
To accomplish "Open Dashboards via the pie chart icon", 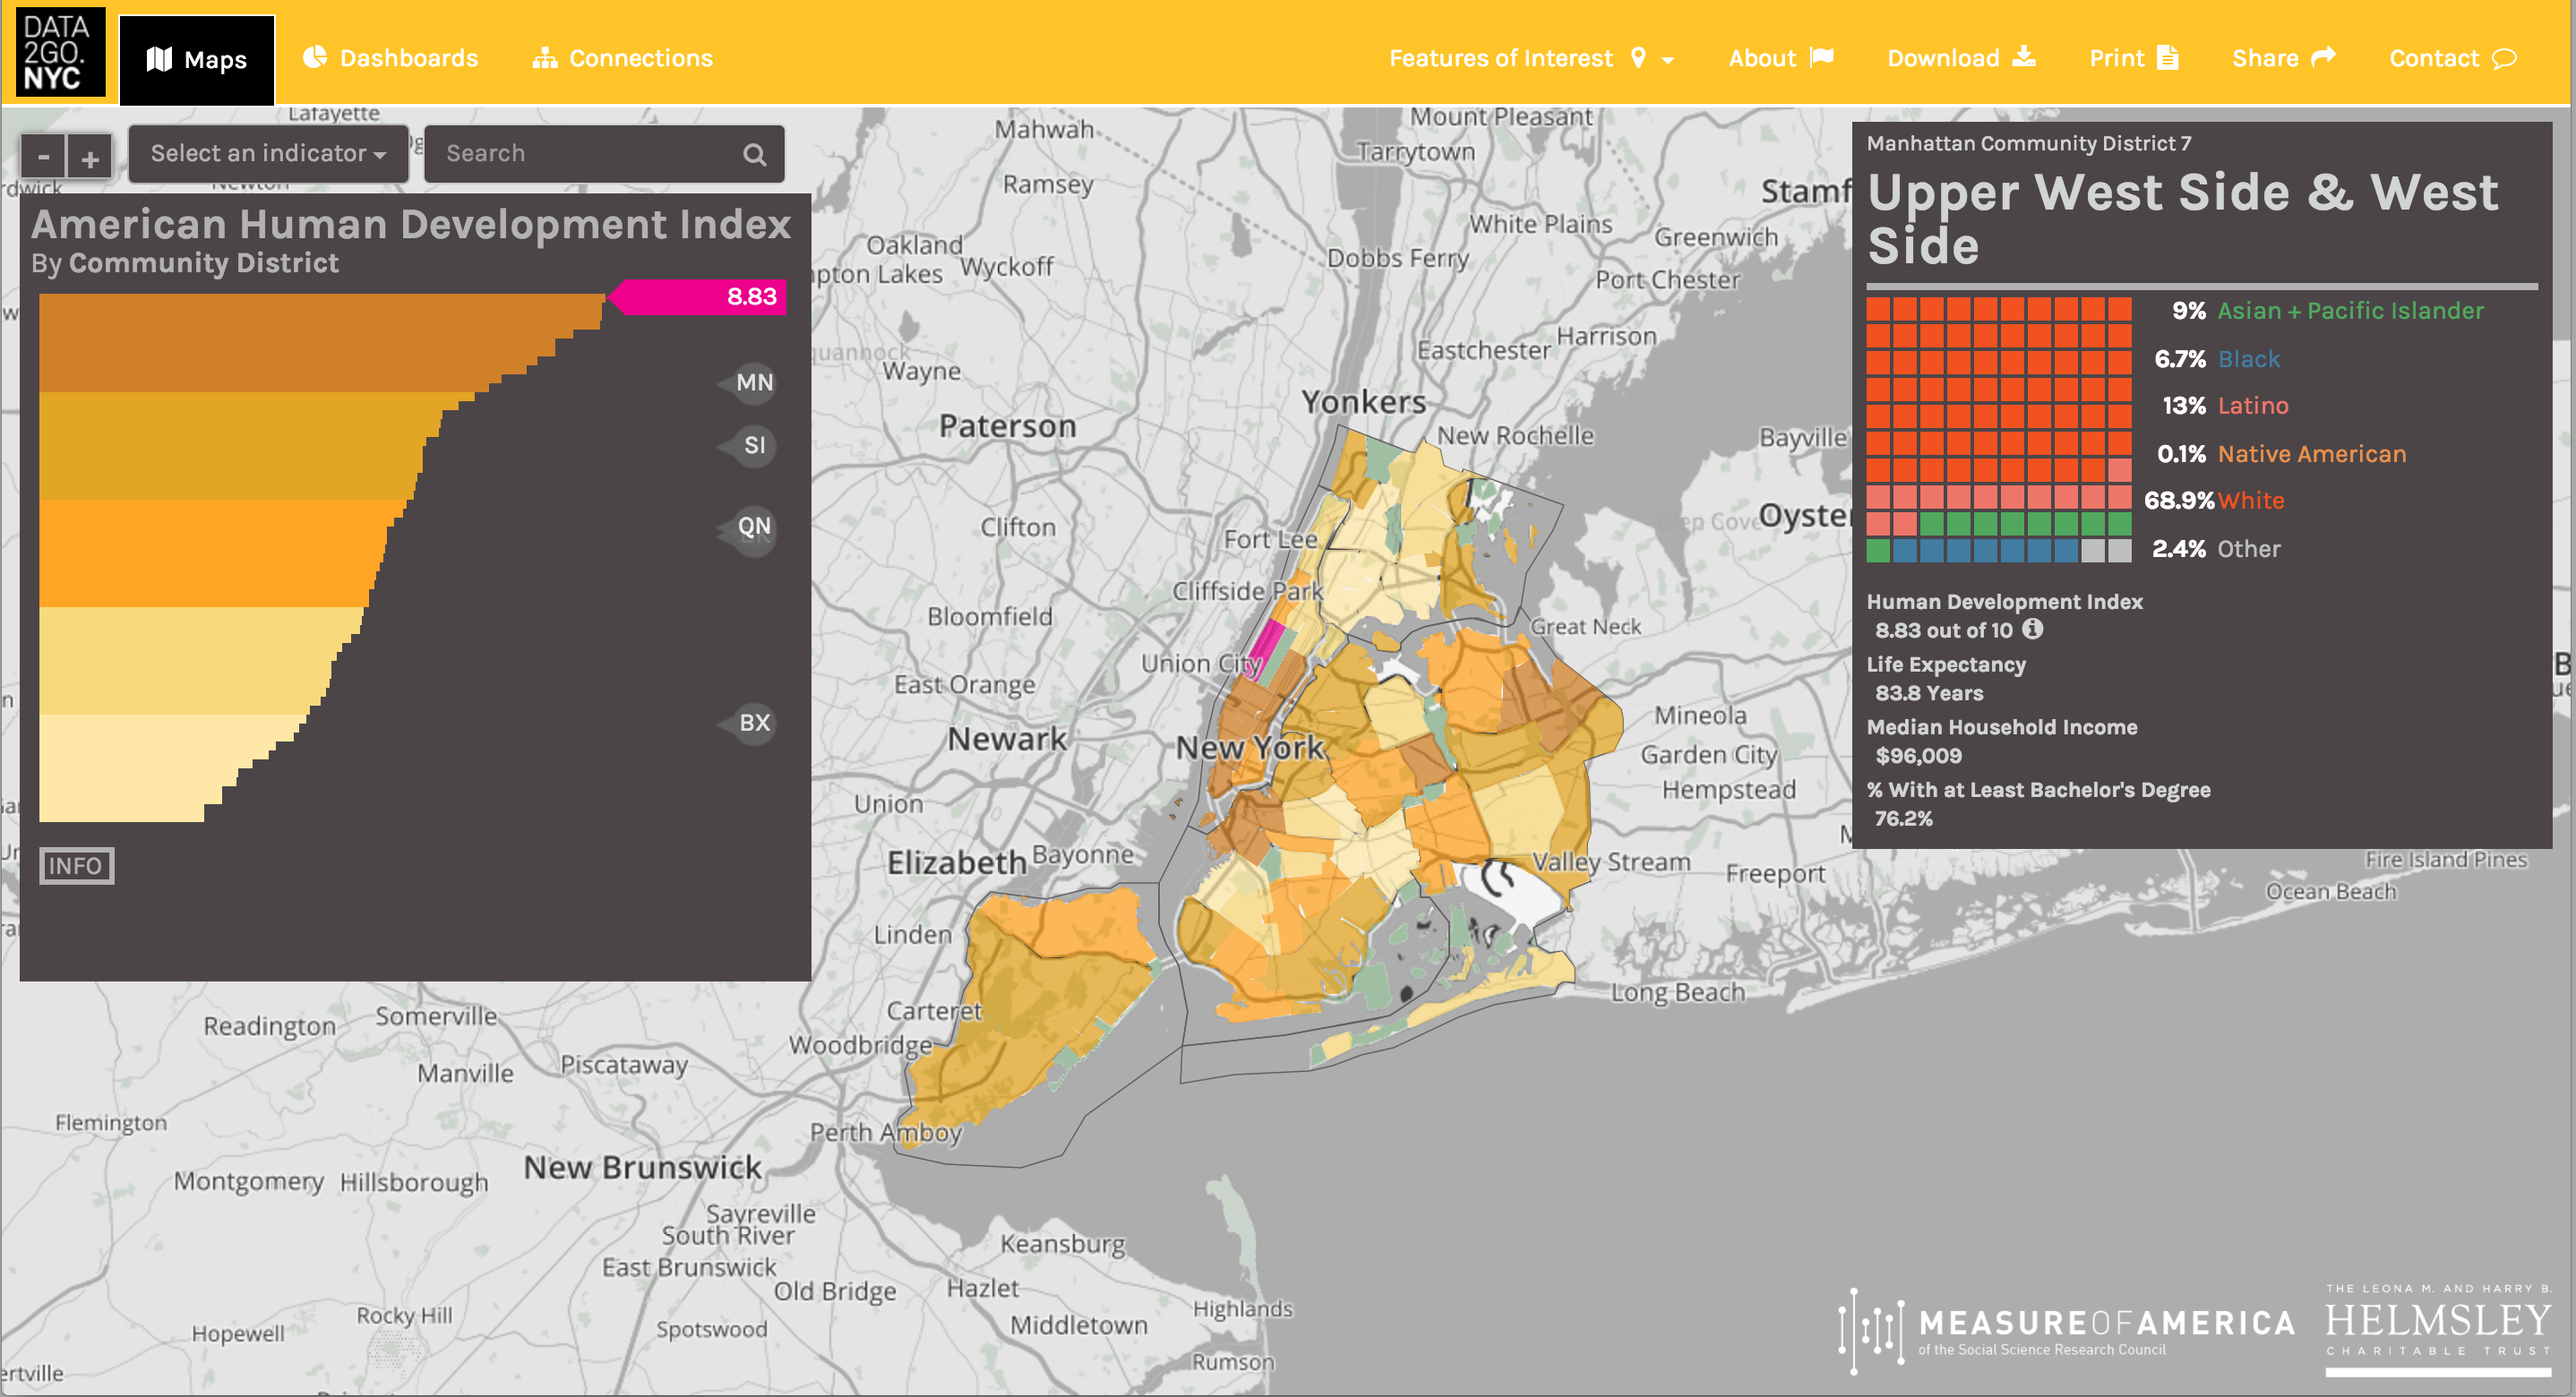I will coord(314,57).
